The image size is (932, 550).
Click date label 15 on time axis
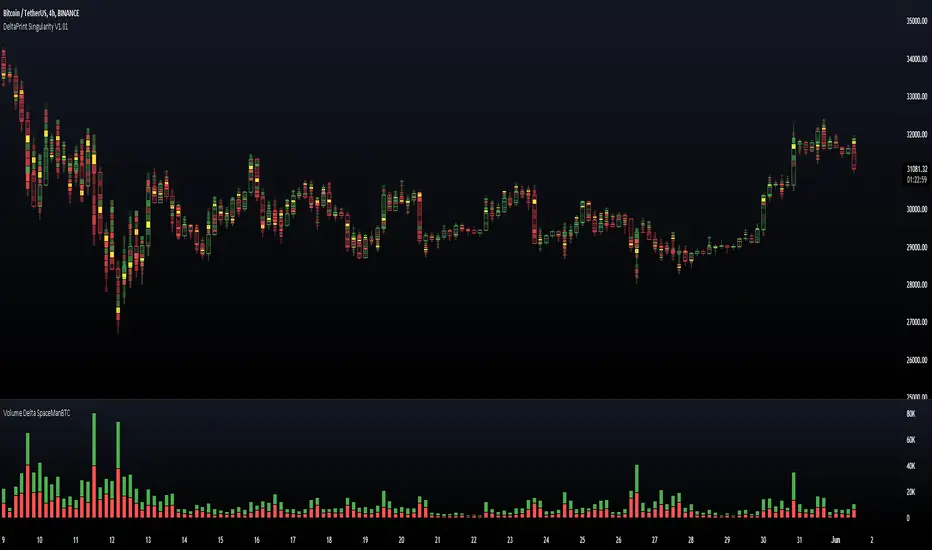221,540
